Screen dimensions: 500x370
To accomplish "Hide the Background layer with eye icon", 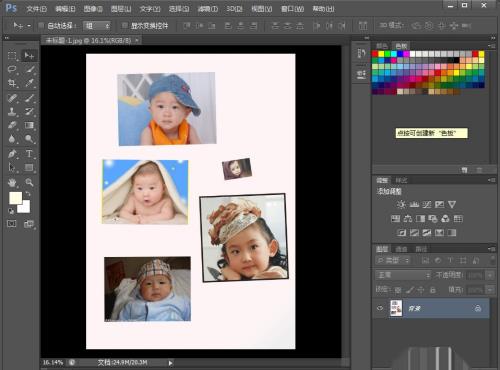I will (380, 308).
